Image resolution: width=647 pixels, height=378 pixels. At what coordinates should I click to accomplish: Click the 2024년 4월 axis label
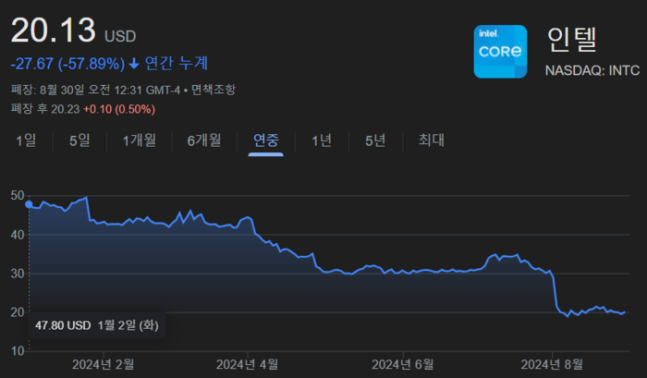(247, 365)
